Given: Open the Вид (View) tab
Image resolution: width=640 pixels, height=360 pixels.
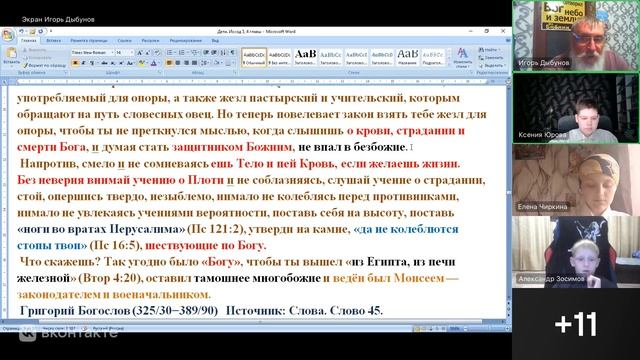Looking at the screenshot, I should click(x=215, y=41).
